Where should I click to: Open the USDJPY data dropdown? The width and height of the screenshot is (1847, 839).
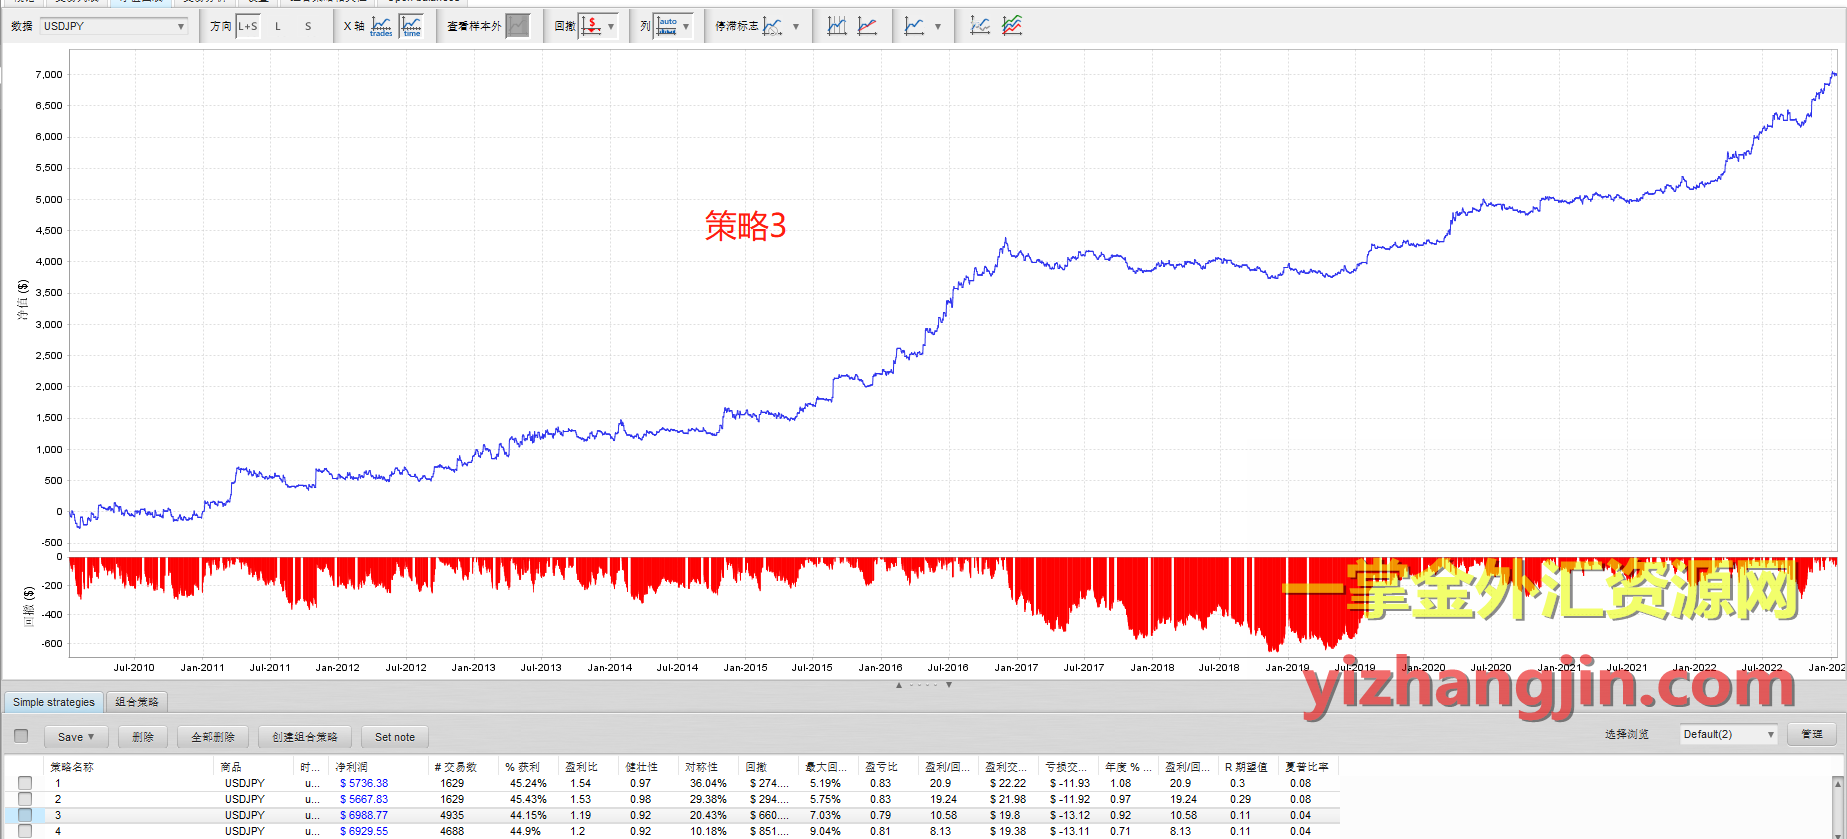click(x=114, y=26)
